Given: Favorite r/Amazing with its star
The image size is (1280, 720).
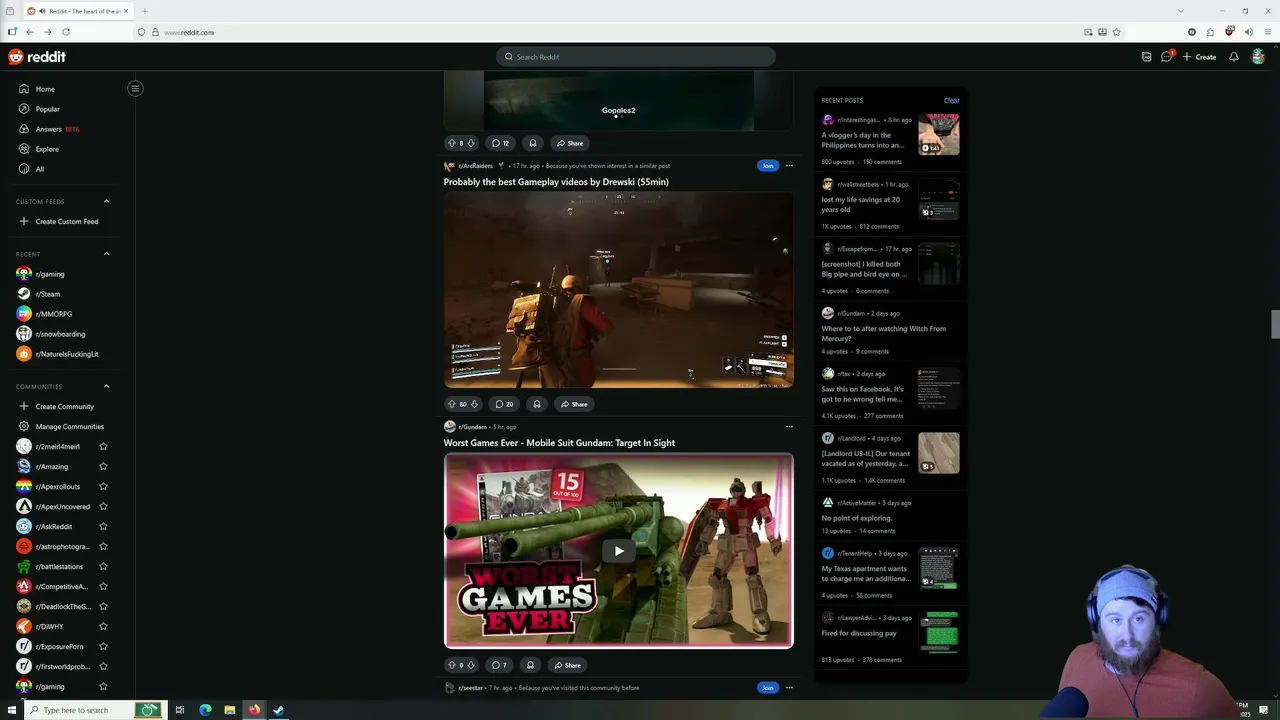Looking at the screenshot, I should pos(103,466).
